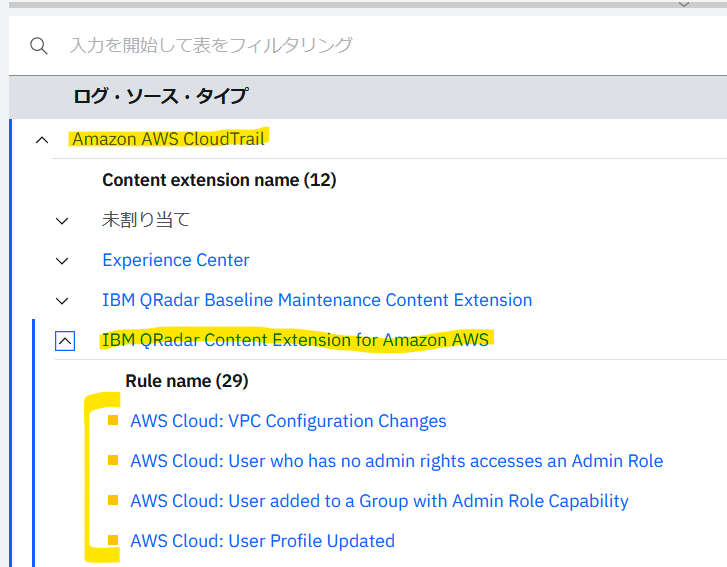Open User added to Group with Admin Role rule
The image size is (727, 567).
[x=379, y=501]
